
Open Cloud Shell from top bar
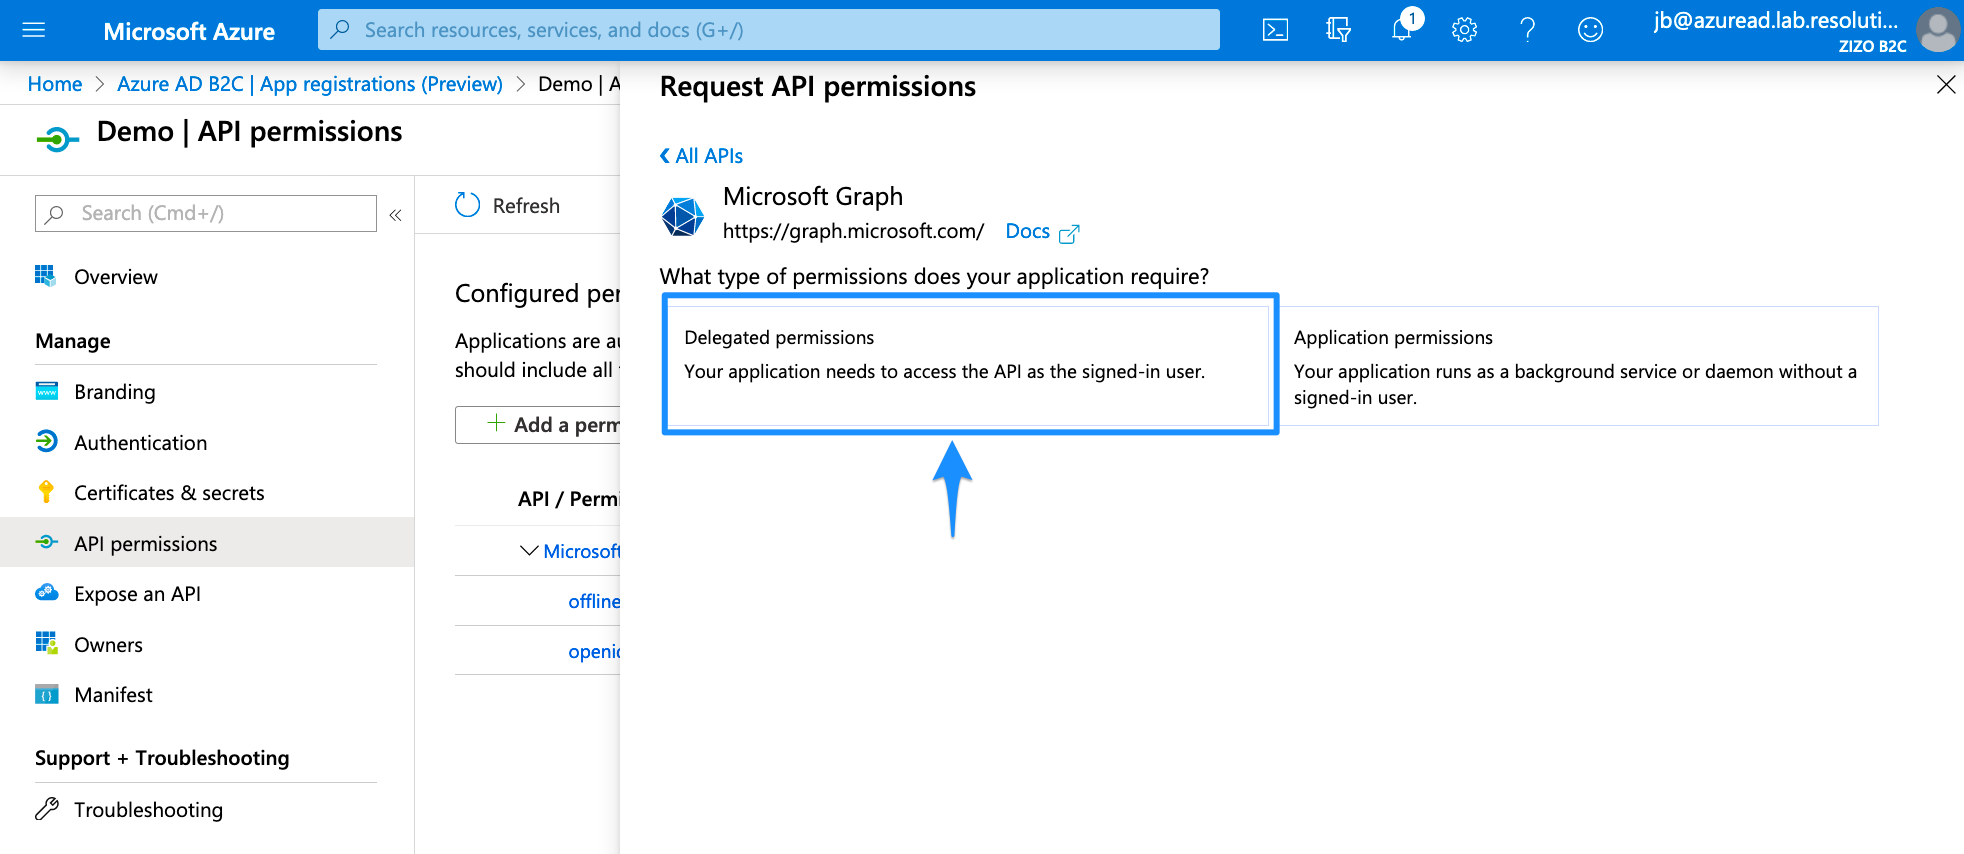pyautogui.click(x=1275, y=30)
